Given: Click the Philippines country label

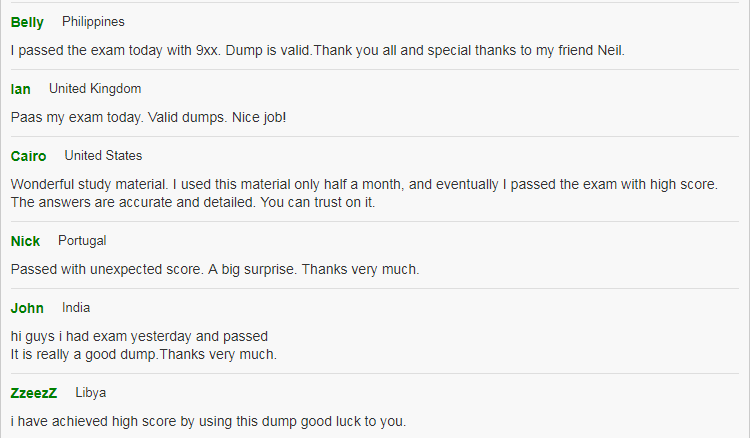Looking at the screenshot, I should pos(93,22).
